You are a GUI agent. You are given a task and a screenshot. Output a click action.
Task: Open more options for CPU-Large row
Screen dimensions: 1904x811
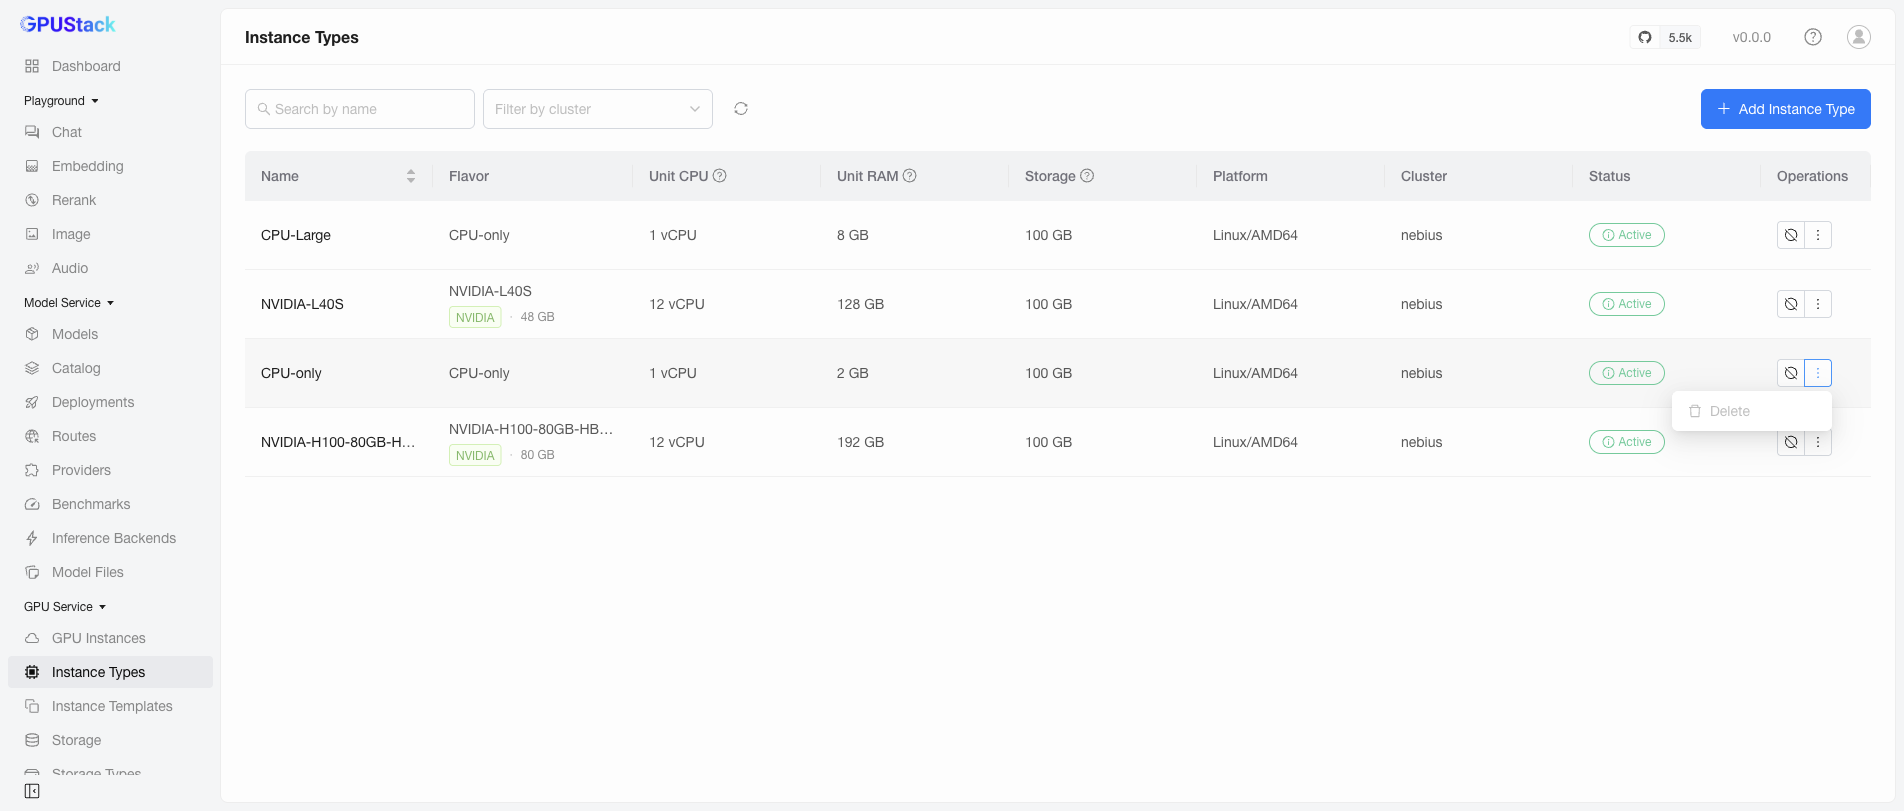1818,235
